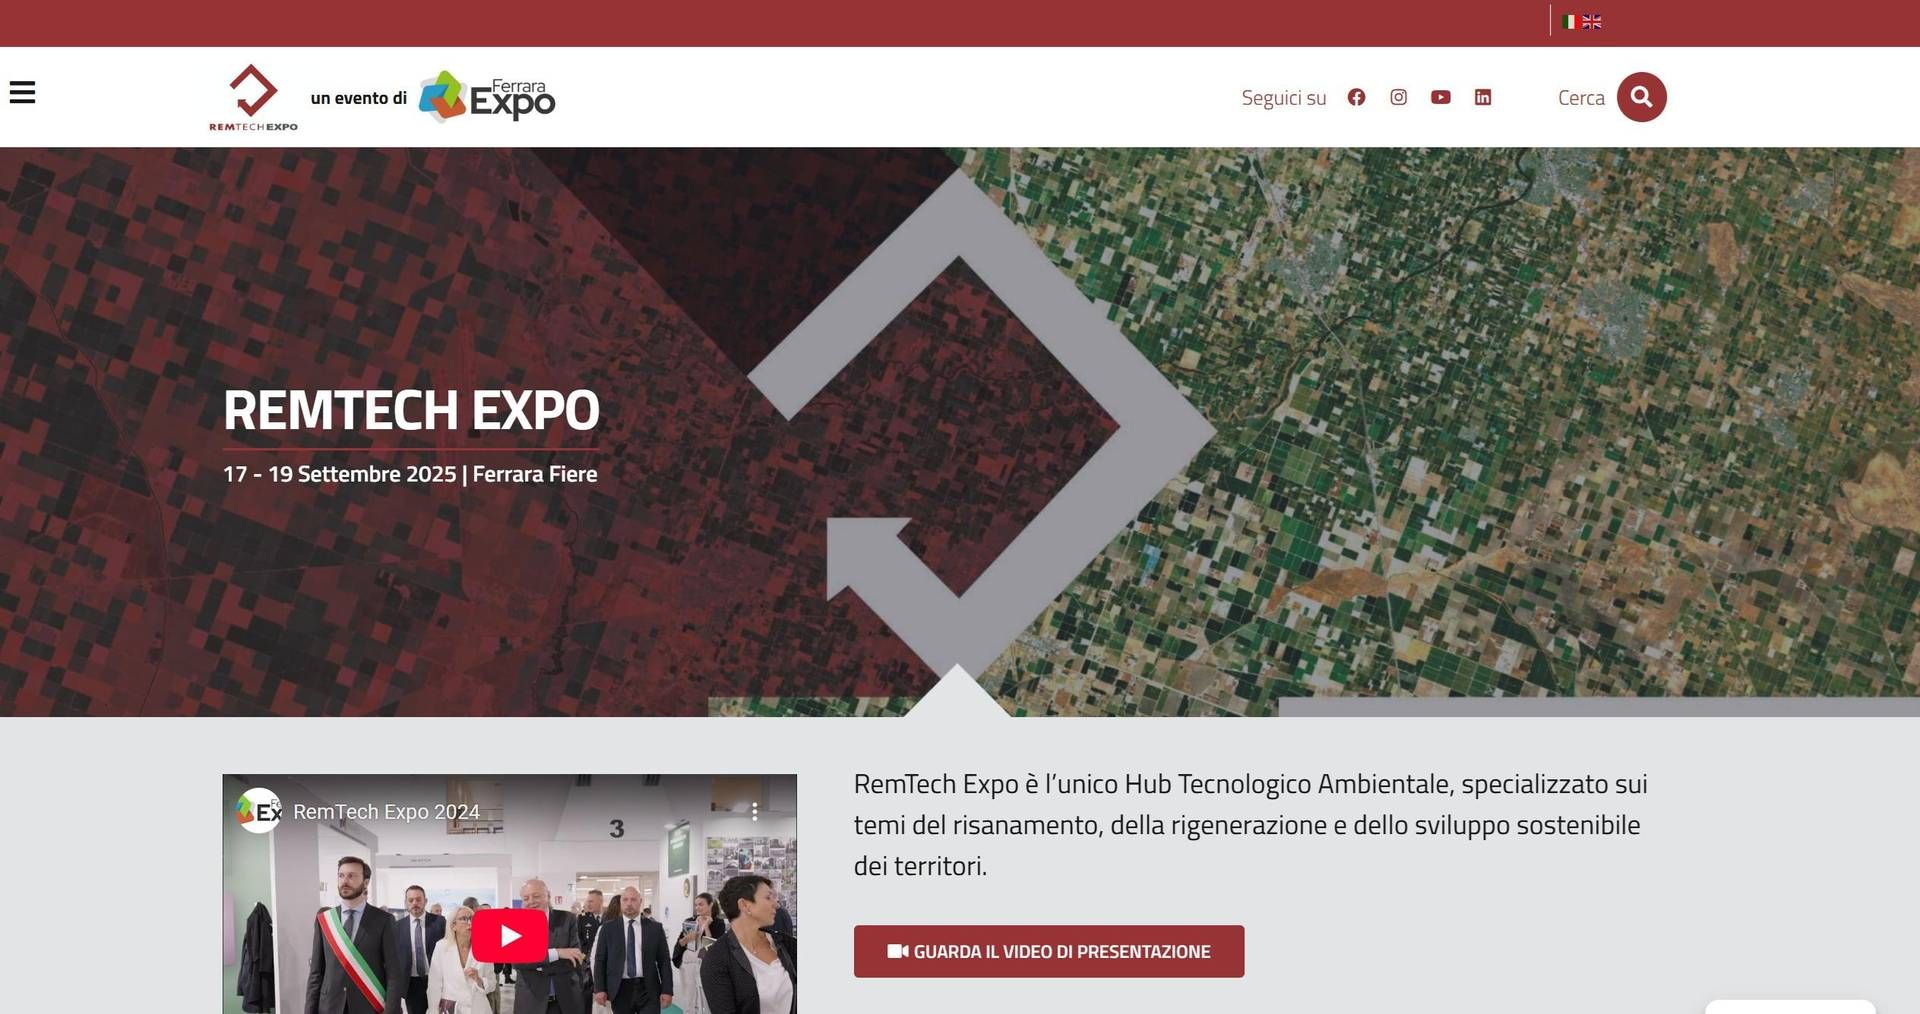Click the Seguici su label
The height and width of the screenshot is (1014, 1920).
point(1283,98)
